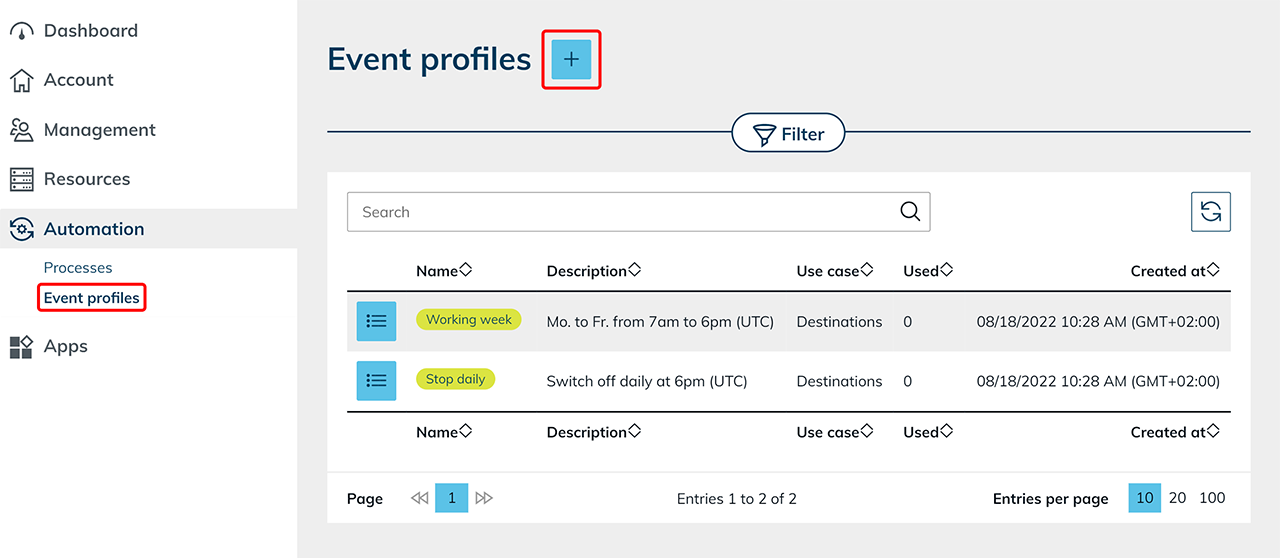1280x558 pixels.
Task: Select Event profiles in the sidebar
Action: point(91,298)
